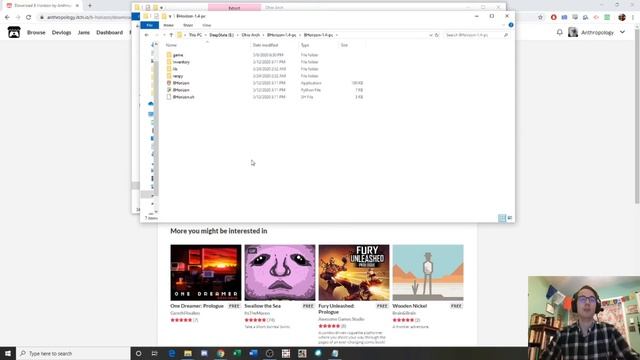Open the Windows Start menu
Screen dimensions: 640x360
[8, 353]
